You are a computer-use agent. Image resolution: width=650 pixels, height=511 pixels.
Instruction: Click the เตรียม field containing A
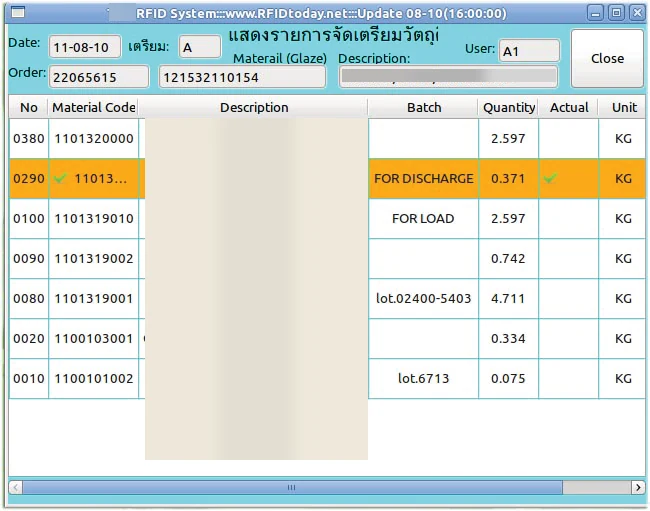click(200, 47)
